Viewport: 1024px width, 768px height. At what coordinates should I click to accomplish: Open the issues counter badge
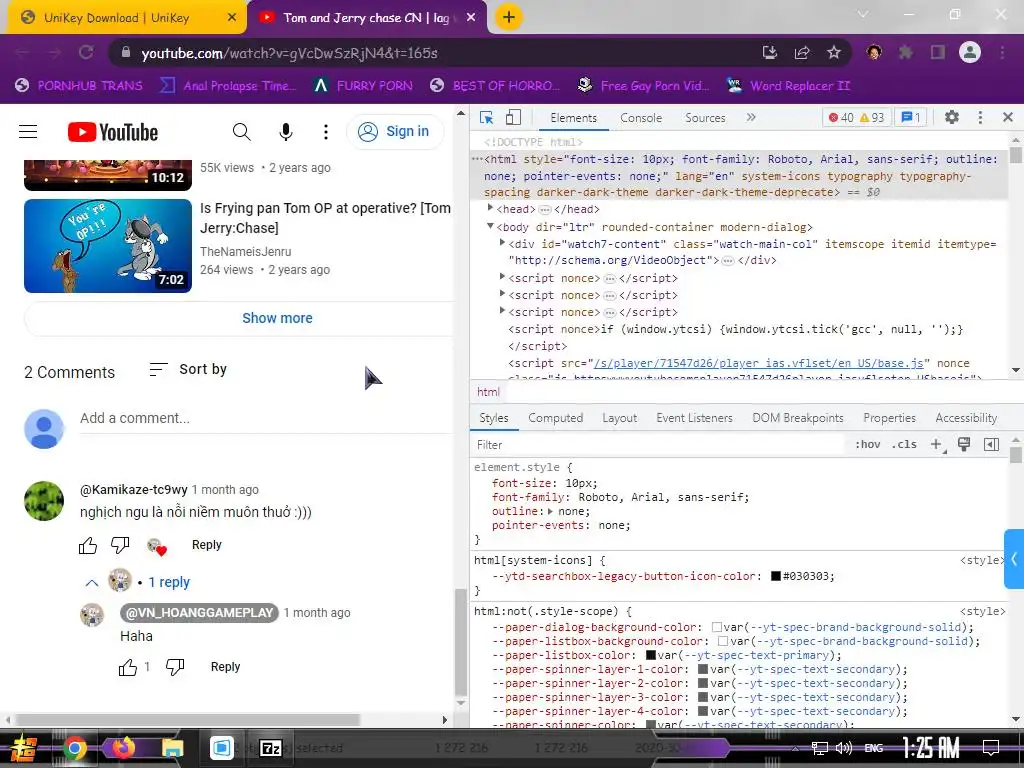[x=910, y=118]
